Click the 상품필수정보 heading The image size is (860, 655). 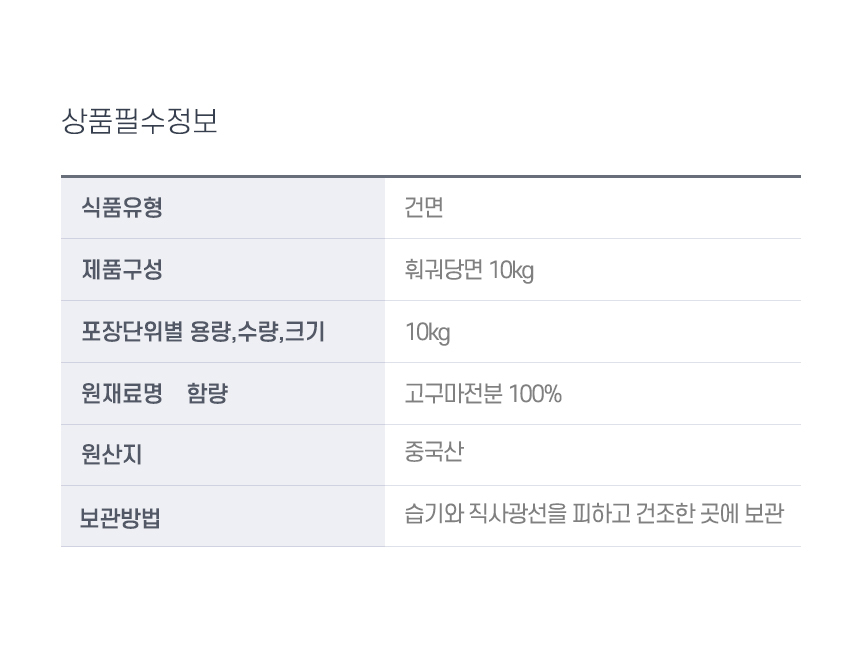click(139, 121)
